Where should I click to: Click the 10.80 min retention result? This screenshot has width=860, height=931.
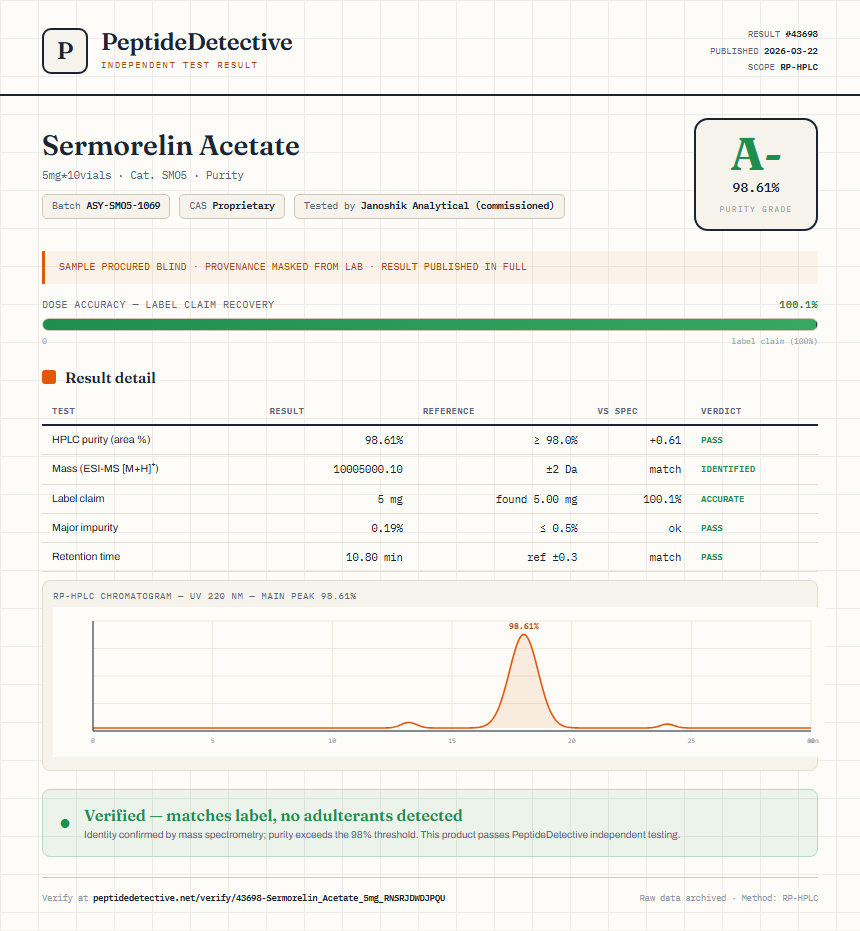coord(374,557)
